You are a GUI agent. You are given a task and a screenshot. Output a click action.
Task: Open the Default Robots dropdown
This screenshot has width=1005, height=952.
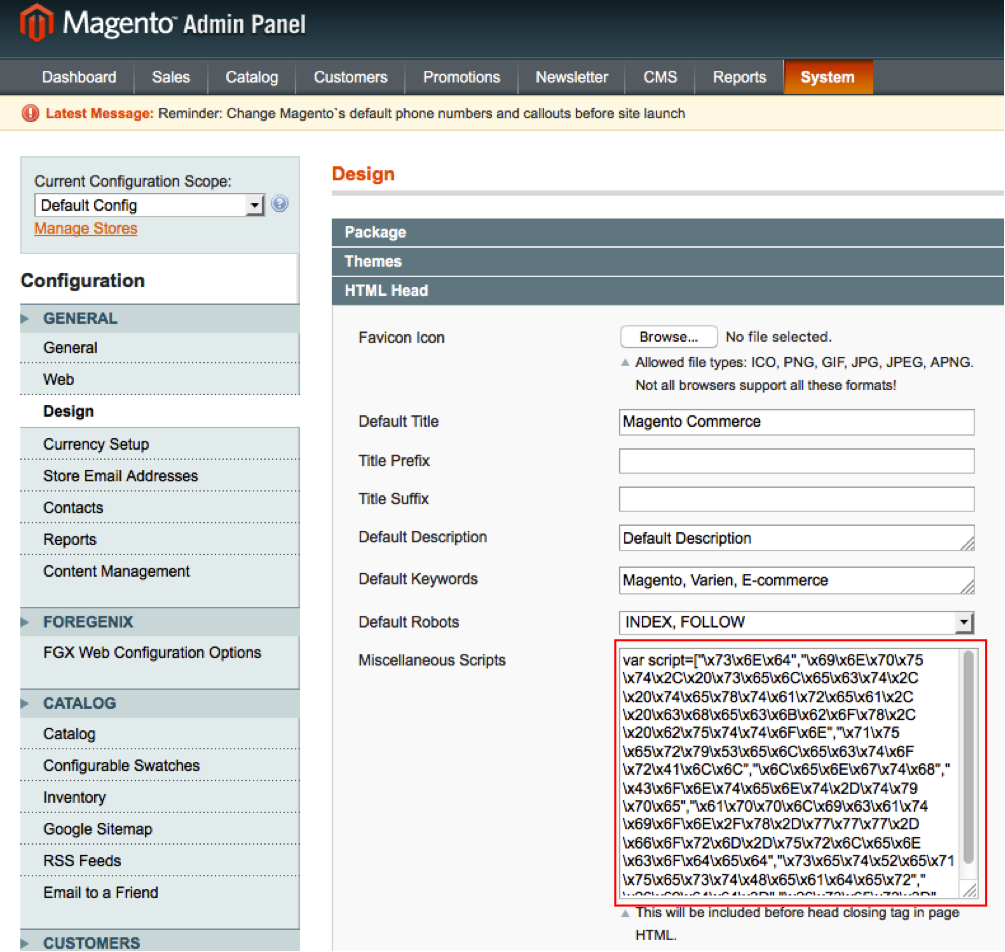(796, 622)
